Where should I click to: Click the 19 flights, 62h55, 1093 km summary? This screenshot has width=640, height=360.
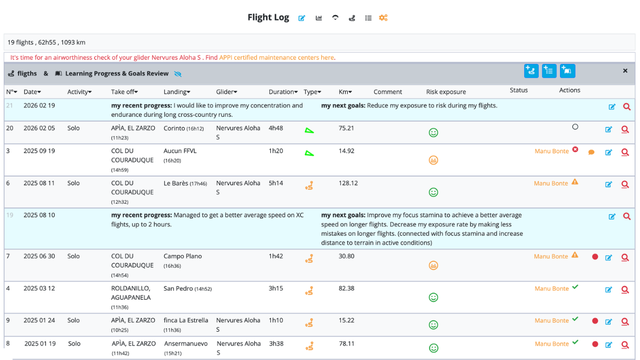click(x=46, y=42)
